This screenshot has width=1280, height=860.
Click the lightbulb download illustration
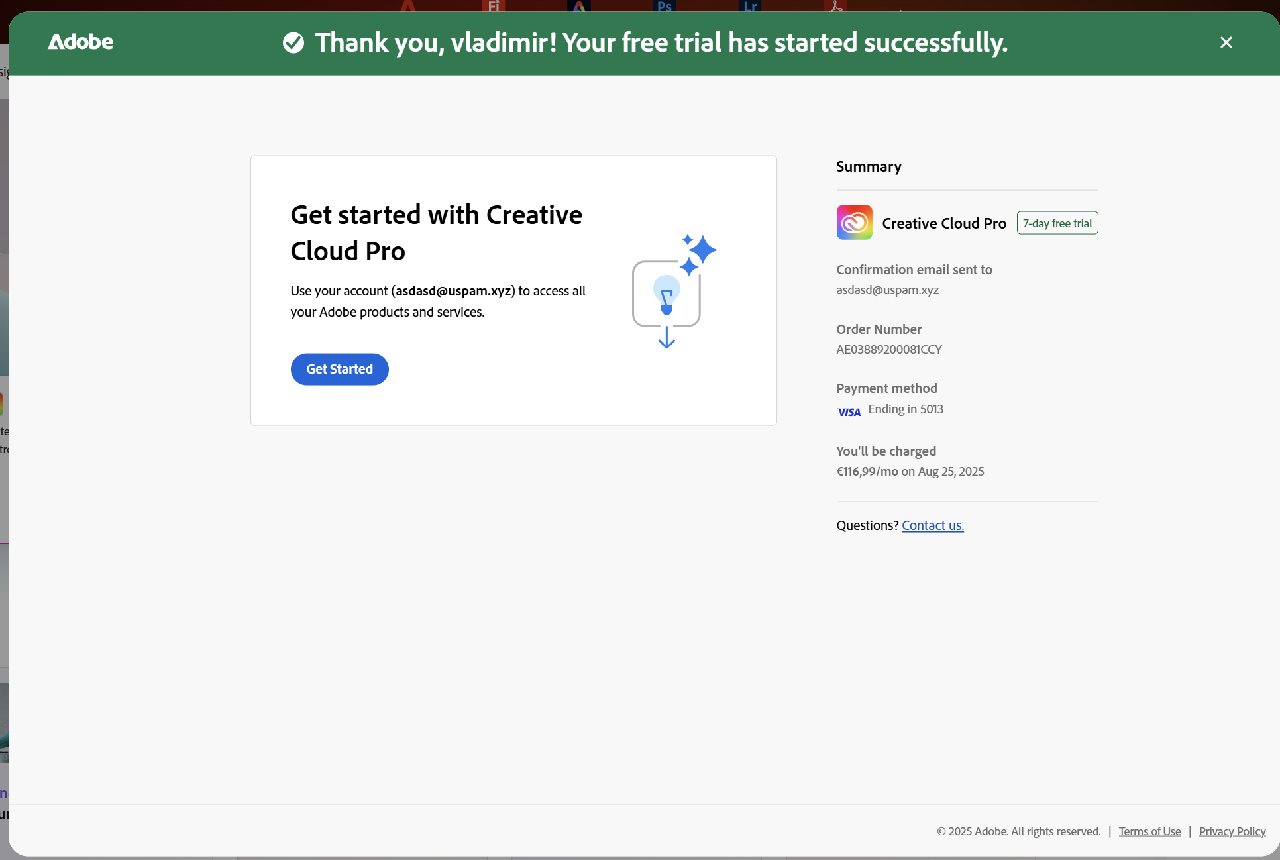tap(674, 291)
